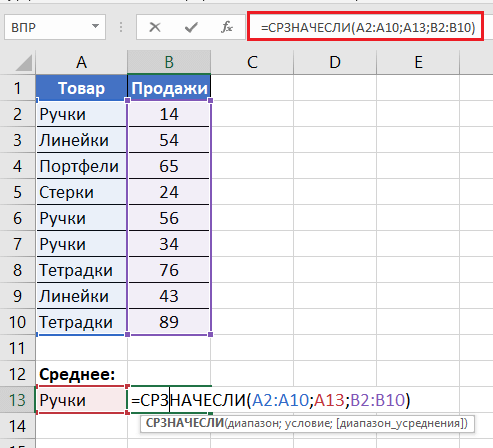Click the three-dot formula bar resize handle

point(121,27)
